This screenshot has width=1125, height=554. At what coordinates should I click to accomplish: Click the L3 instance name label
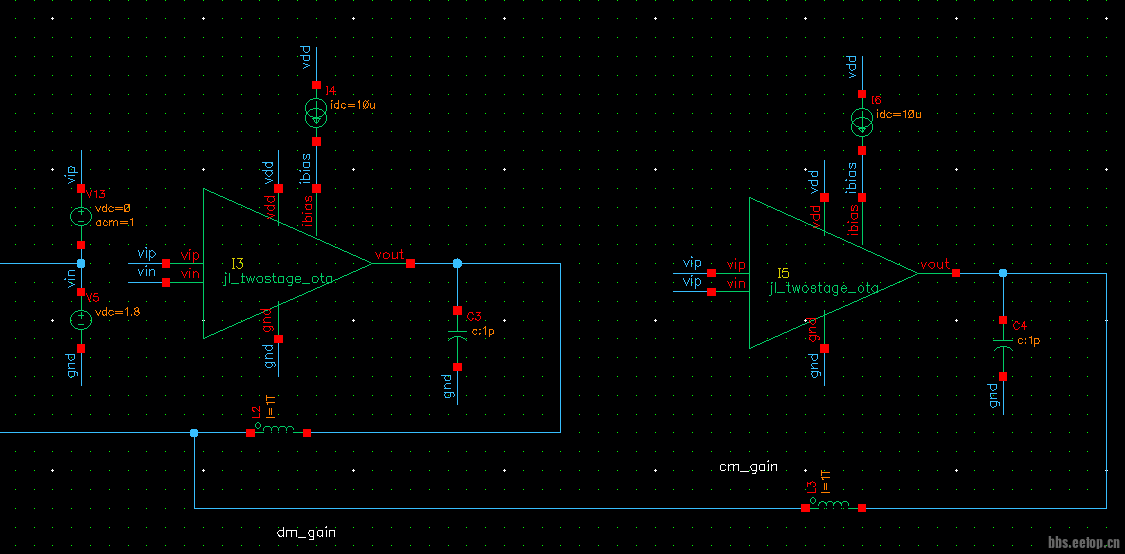pos(811,487)
